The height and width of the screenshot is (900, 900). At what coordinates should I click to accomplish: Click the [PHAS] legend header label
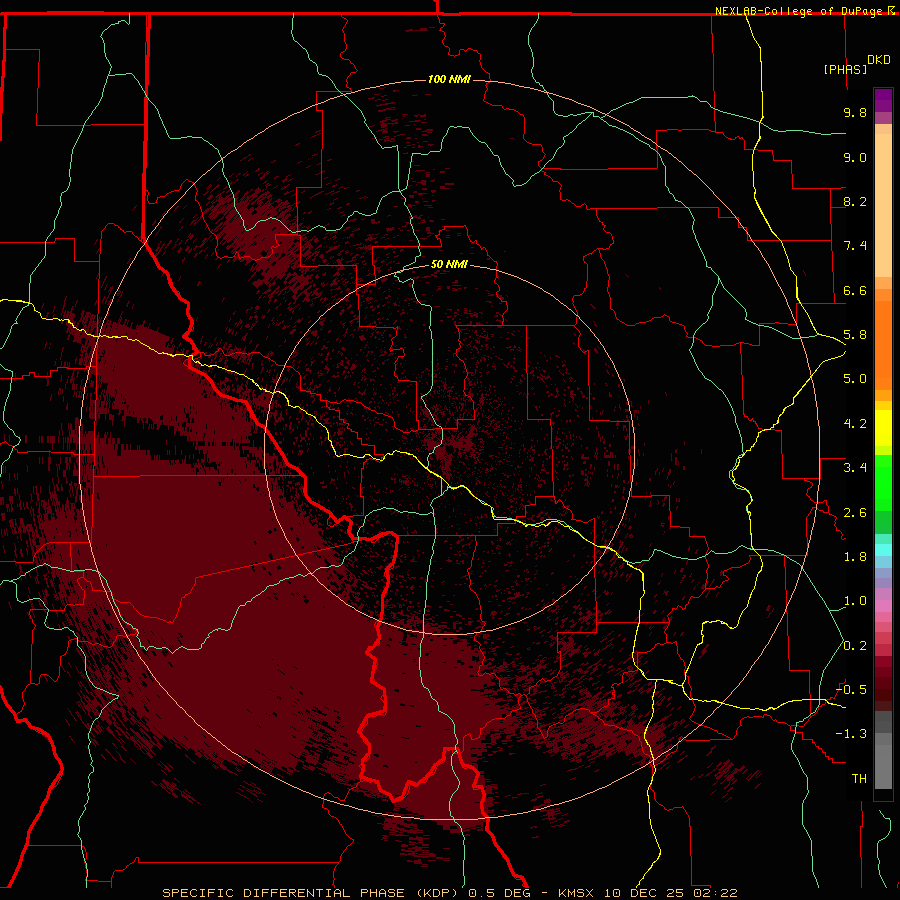click(845, 69)
